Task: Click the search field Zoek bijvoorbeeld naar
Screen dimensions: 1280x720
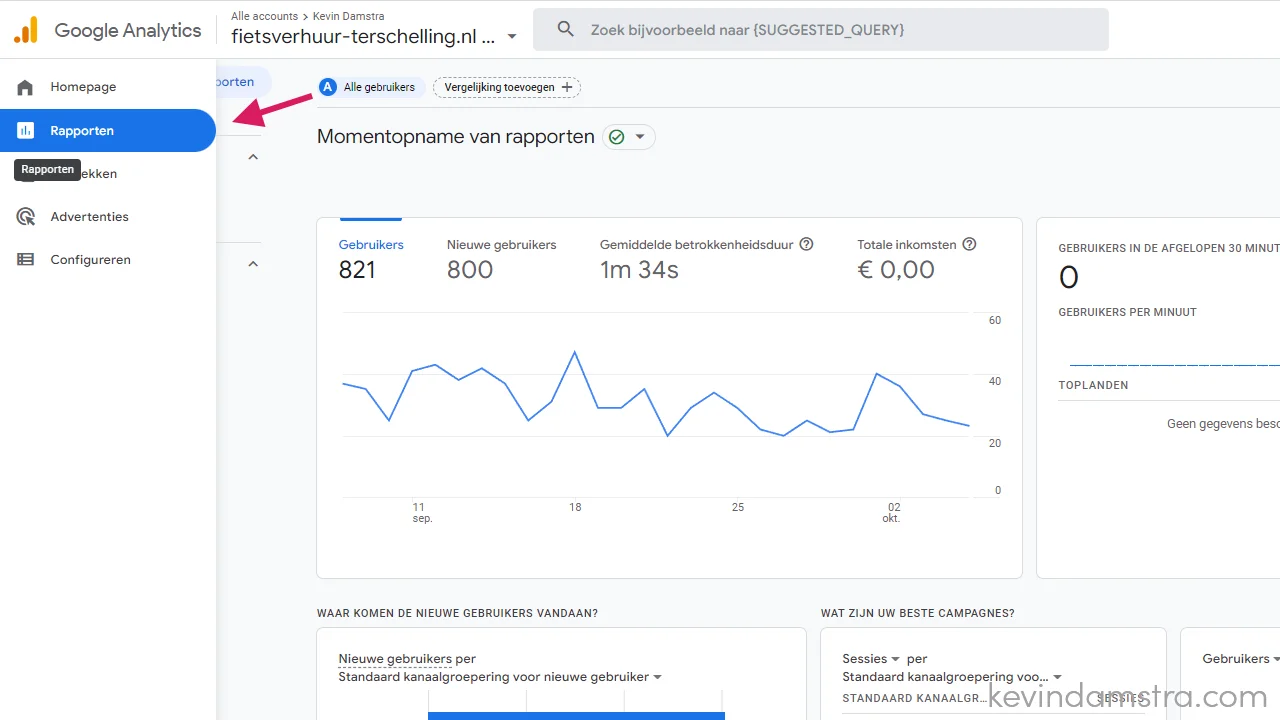Action: [x=821, y=30]
